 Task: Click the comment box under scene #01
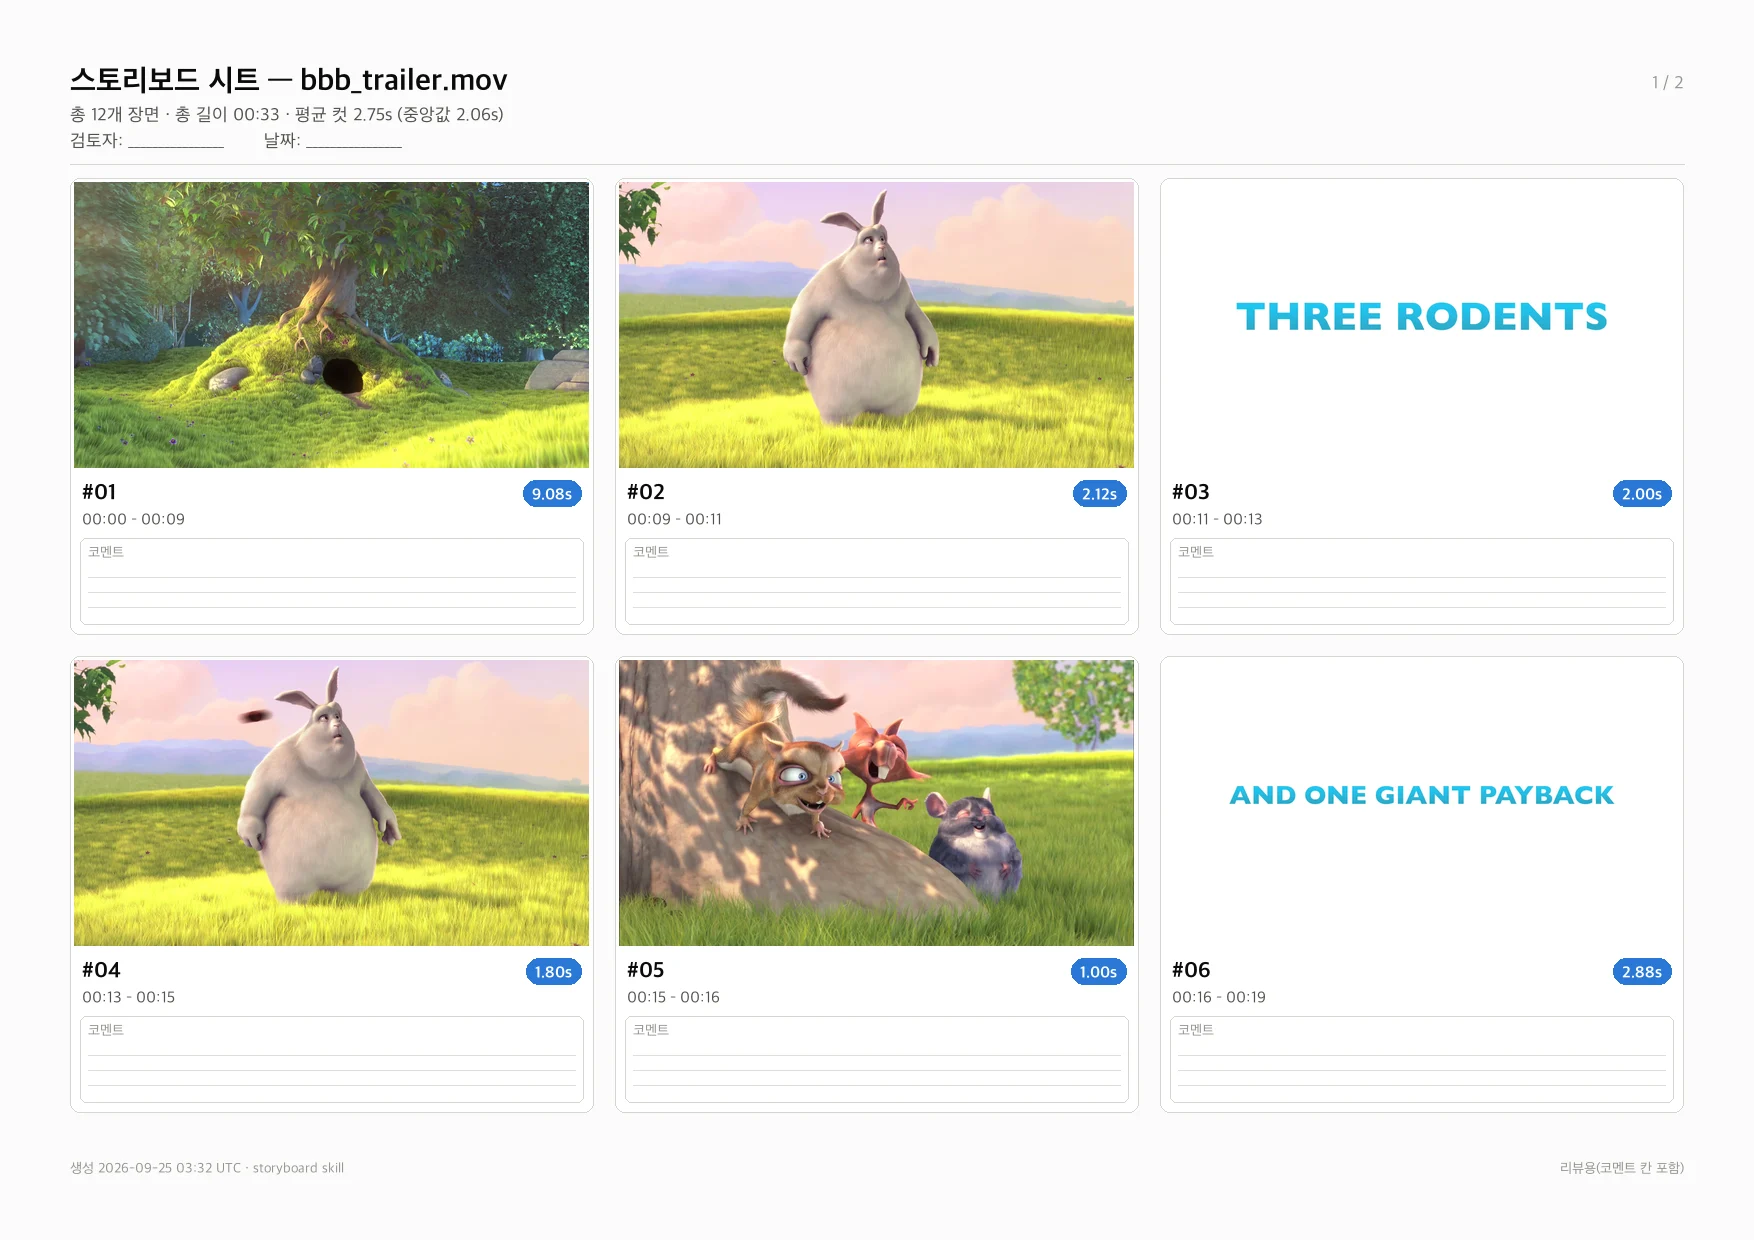(331, 582)
